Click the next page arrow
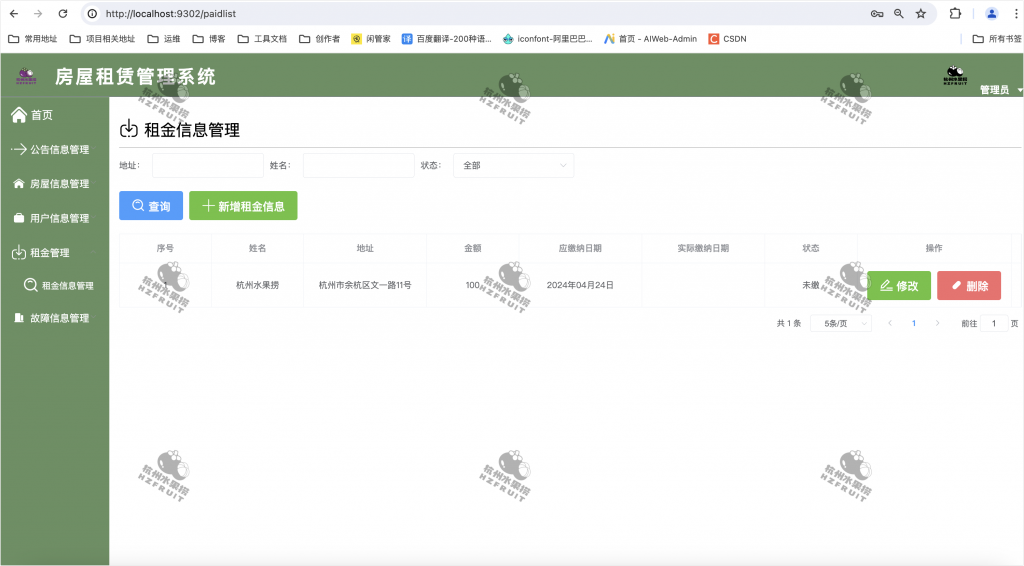1024x566 pixels. coord(937,324)
